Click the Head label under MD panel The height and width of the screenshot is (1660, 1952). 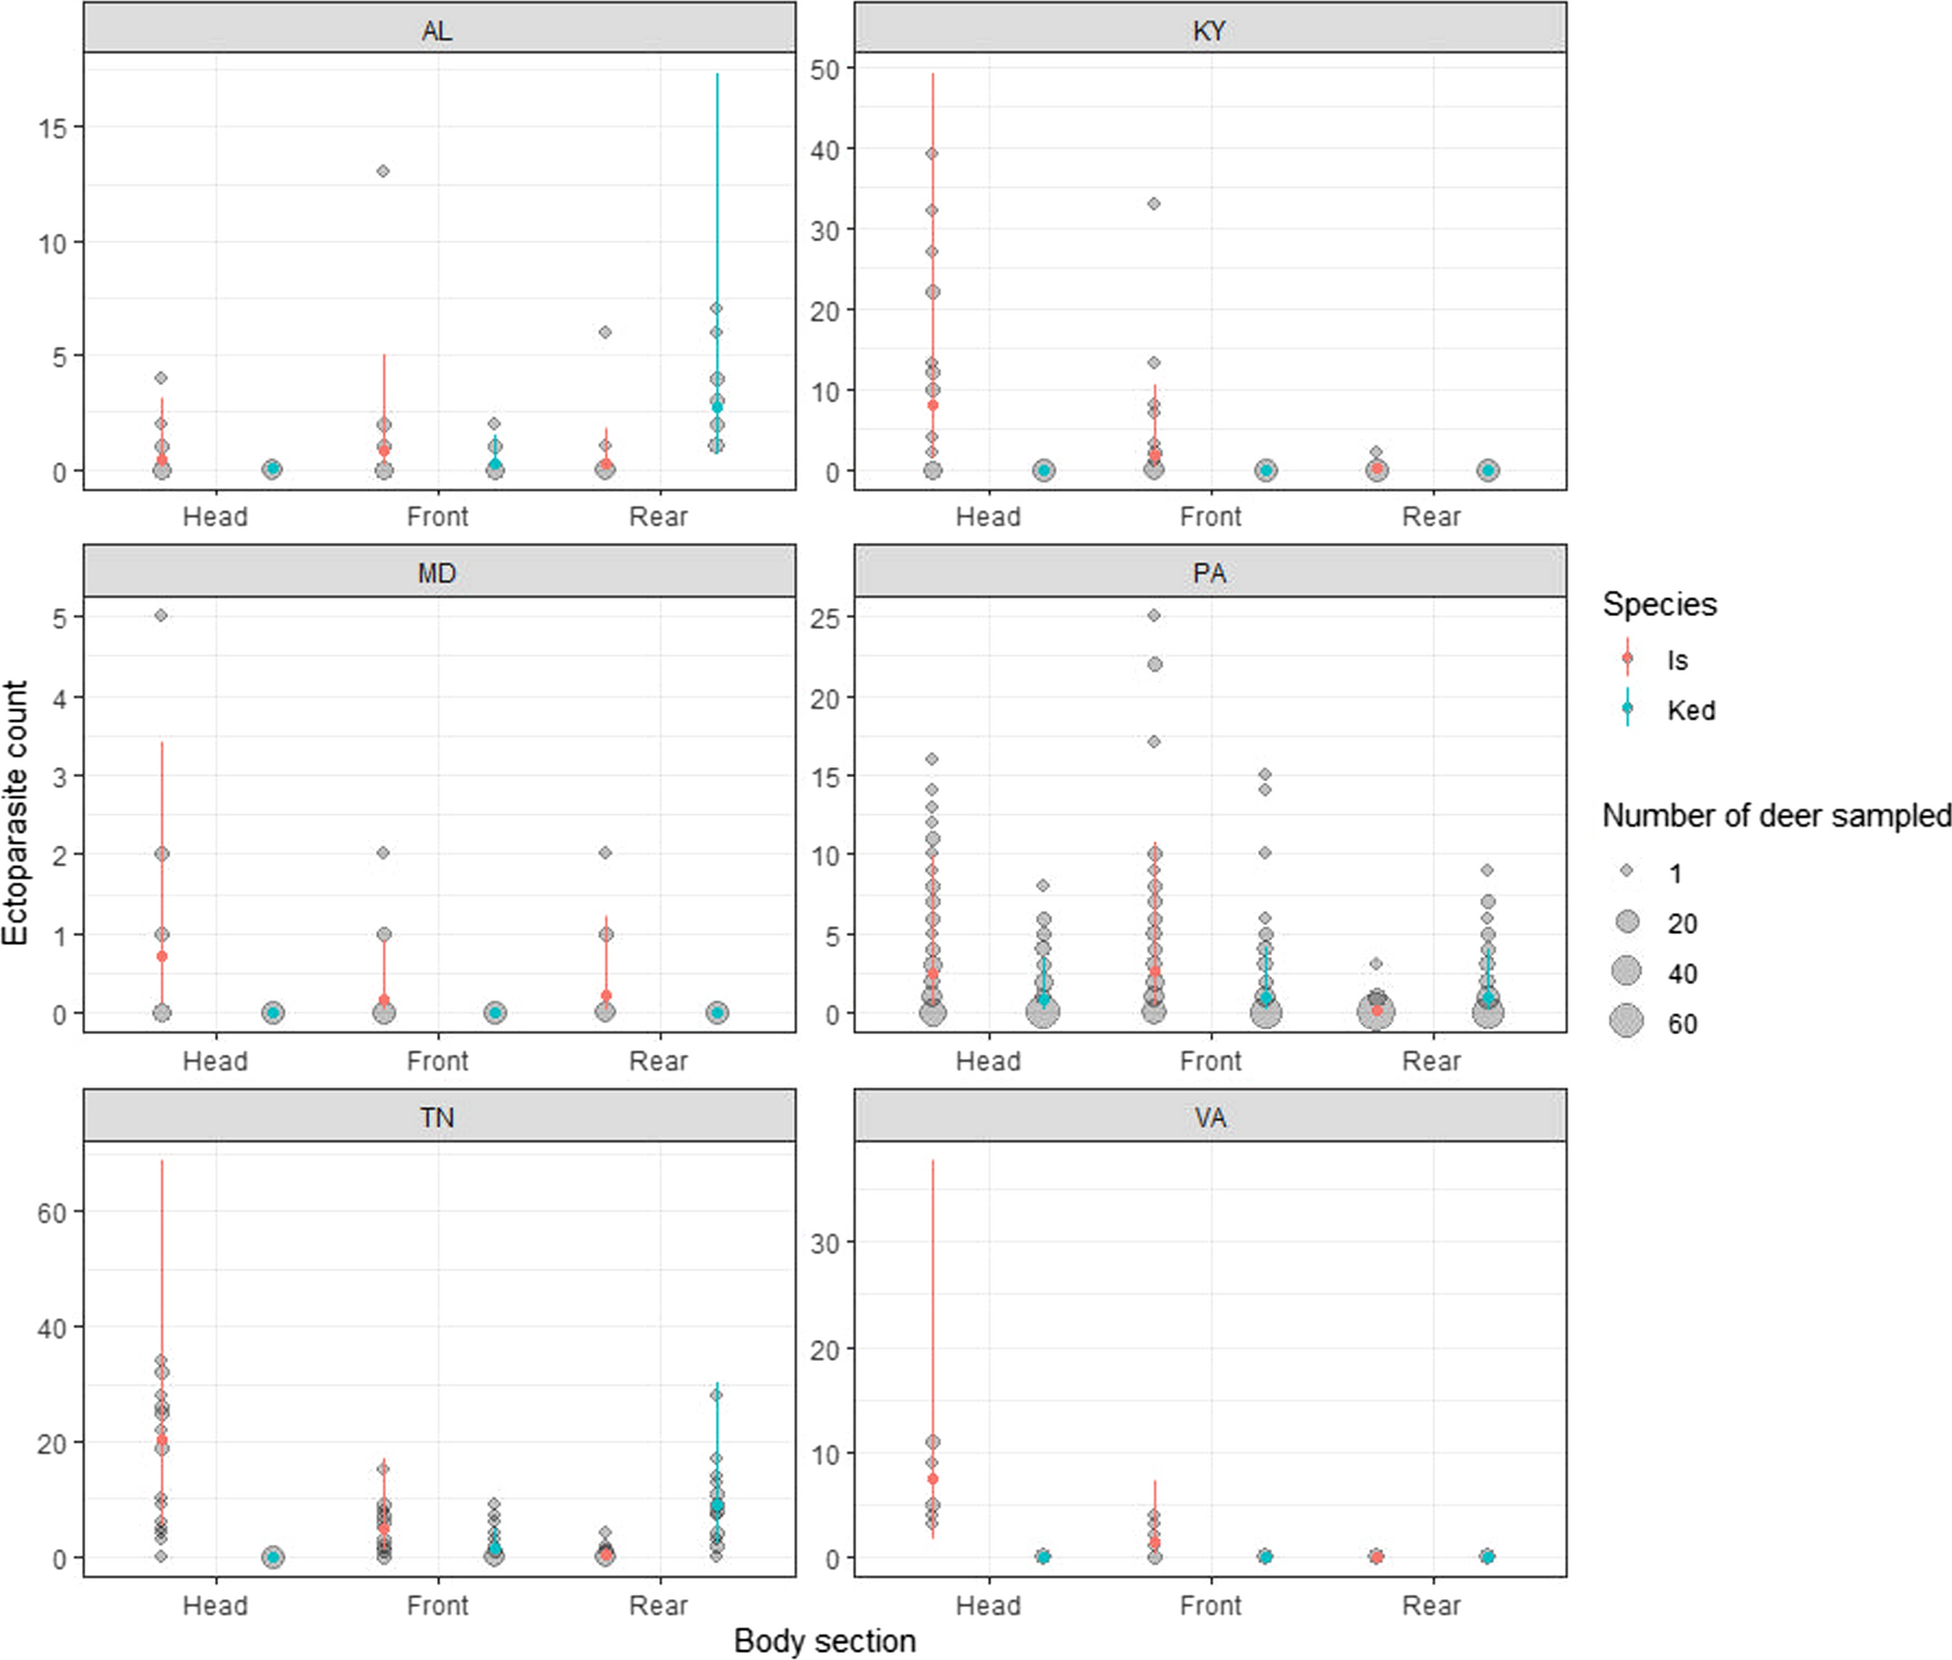(215, 1061)
